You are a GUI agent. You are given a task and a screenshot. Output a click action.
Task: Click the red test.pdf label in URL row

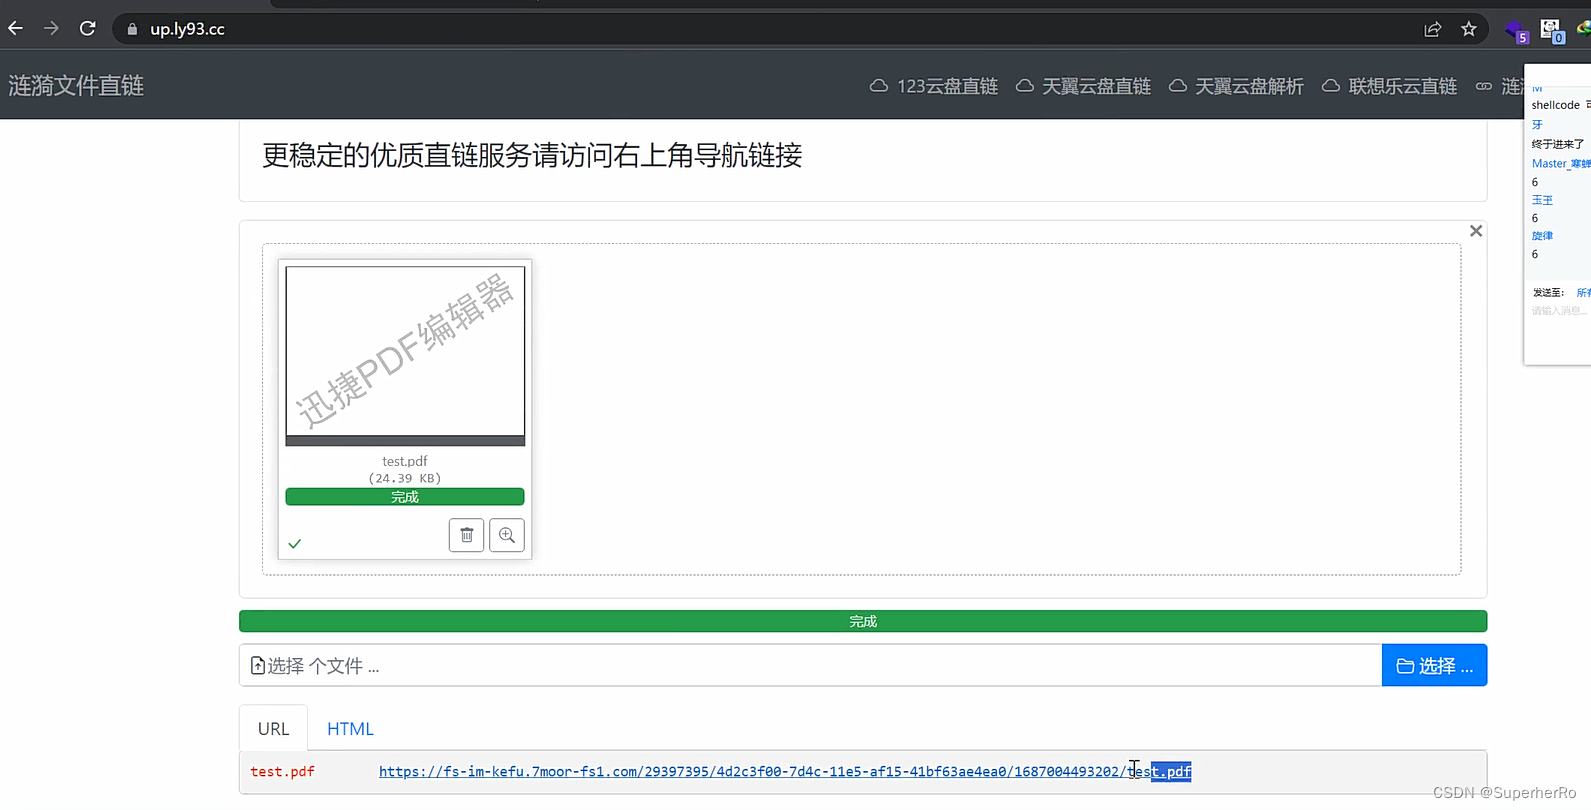[282, 771]
